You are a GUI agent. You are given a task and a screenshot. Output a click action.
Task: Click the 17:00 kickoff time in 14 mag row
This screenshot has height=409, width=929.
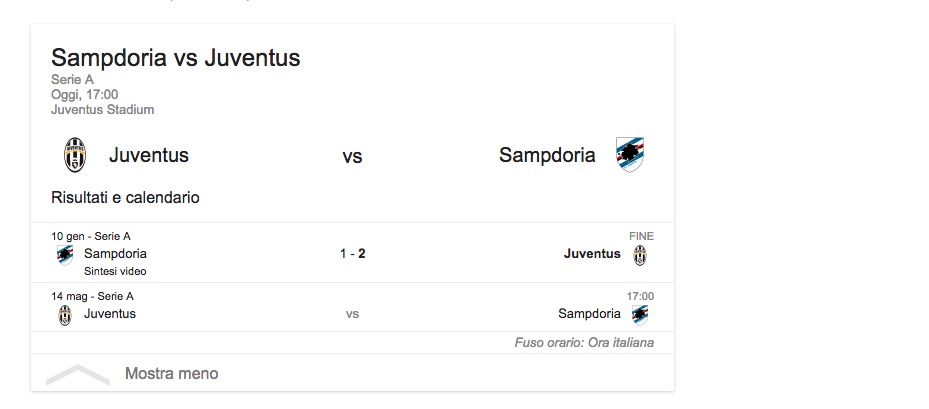click(x=640, y=296)
